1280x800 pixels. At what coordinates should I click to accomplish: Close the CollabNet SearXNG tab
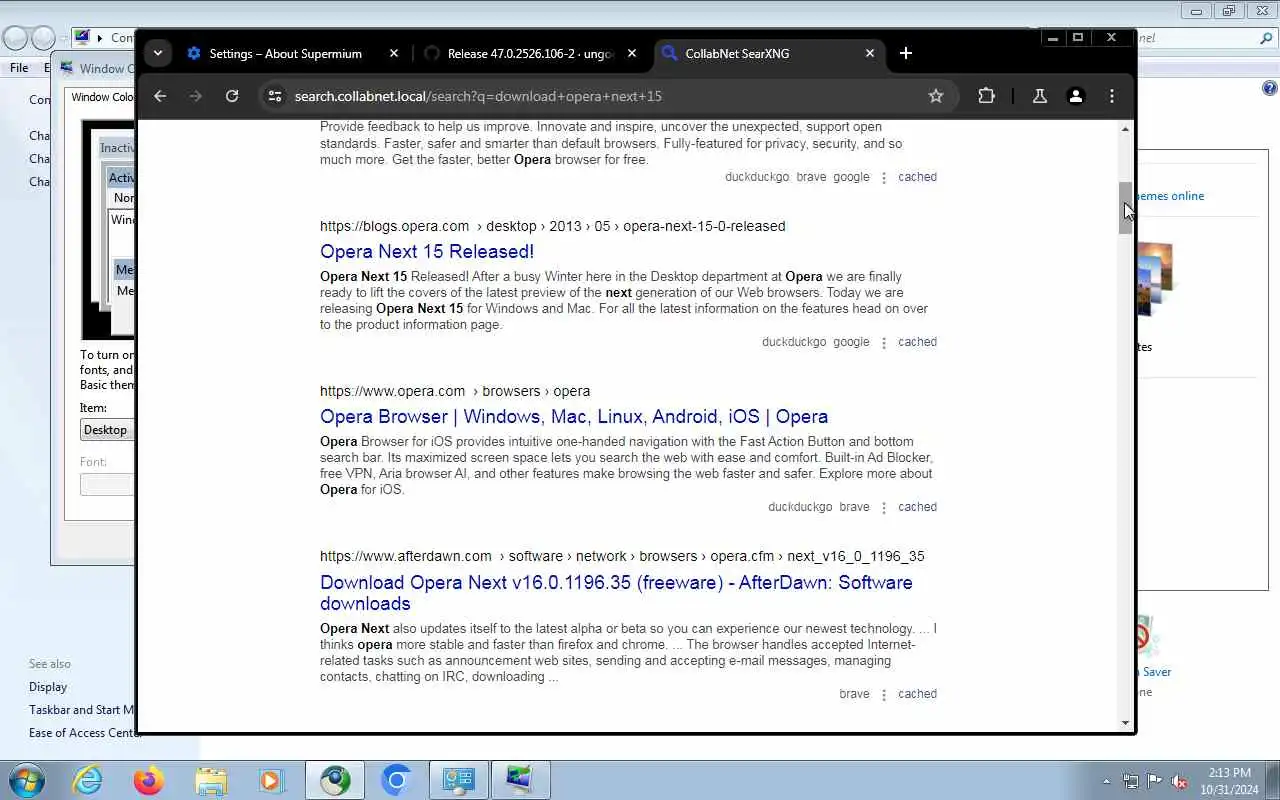pos(870,53)
